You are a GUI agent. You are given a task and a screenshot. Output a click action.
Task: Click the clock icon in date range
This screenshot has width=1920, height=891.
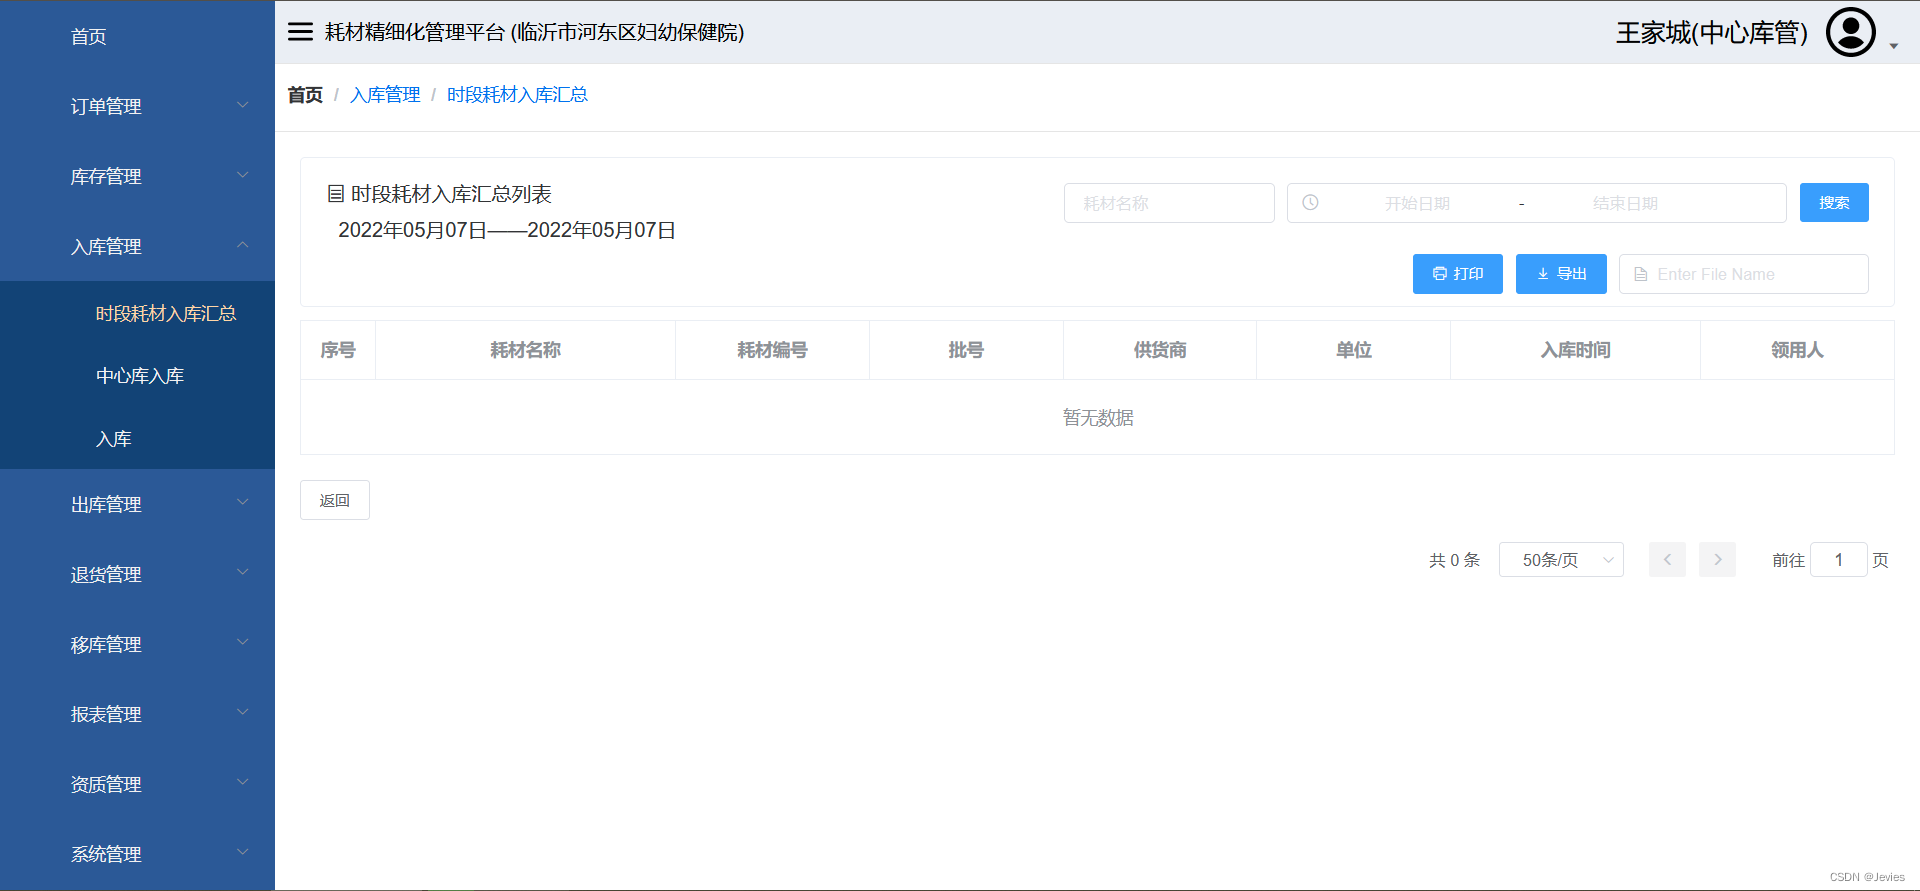coord(1310,203)
